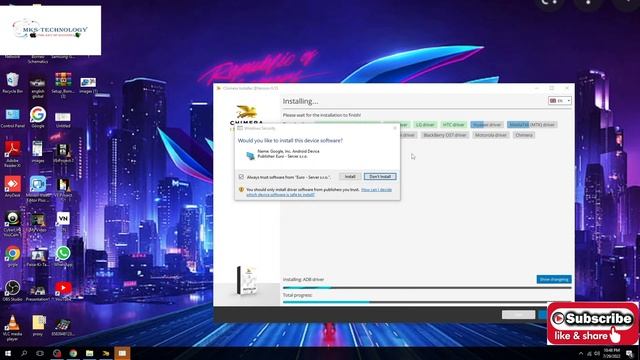Open the EN language dropdown in the installer
640x360 pixels.
(x=560, y=100)
